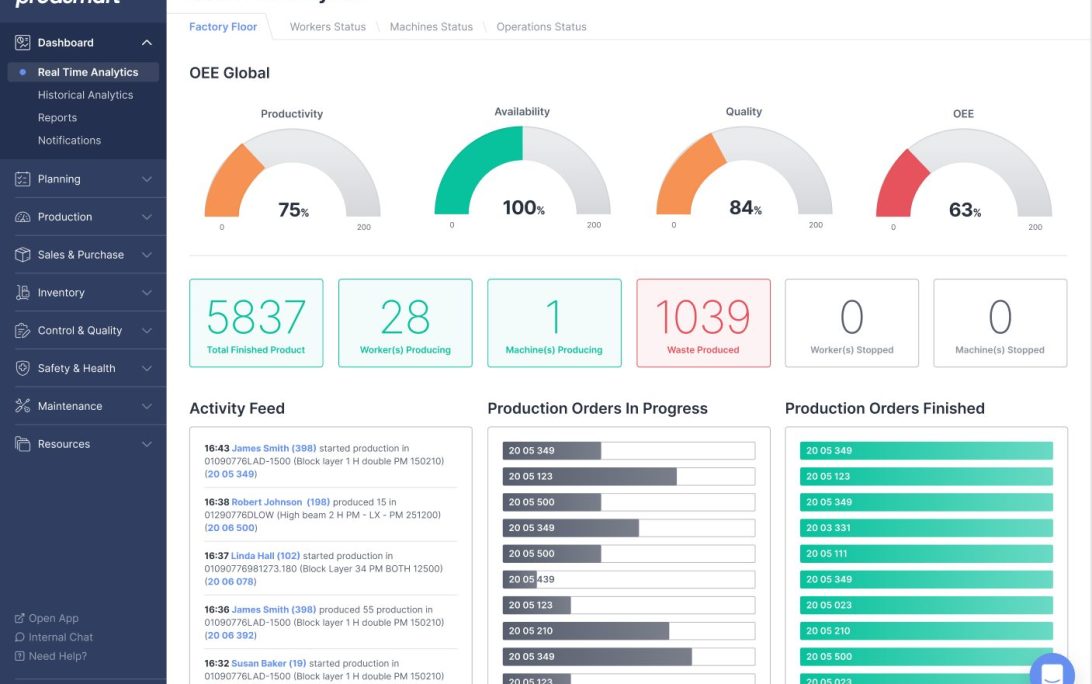Click the Control & Quality icon
The width and height of the screenshot is (1092, 684).
pos(22,331)
